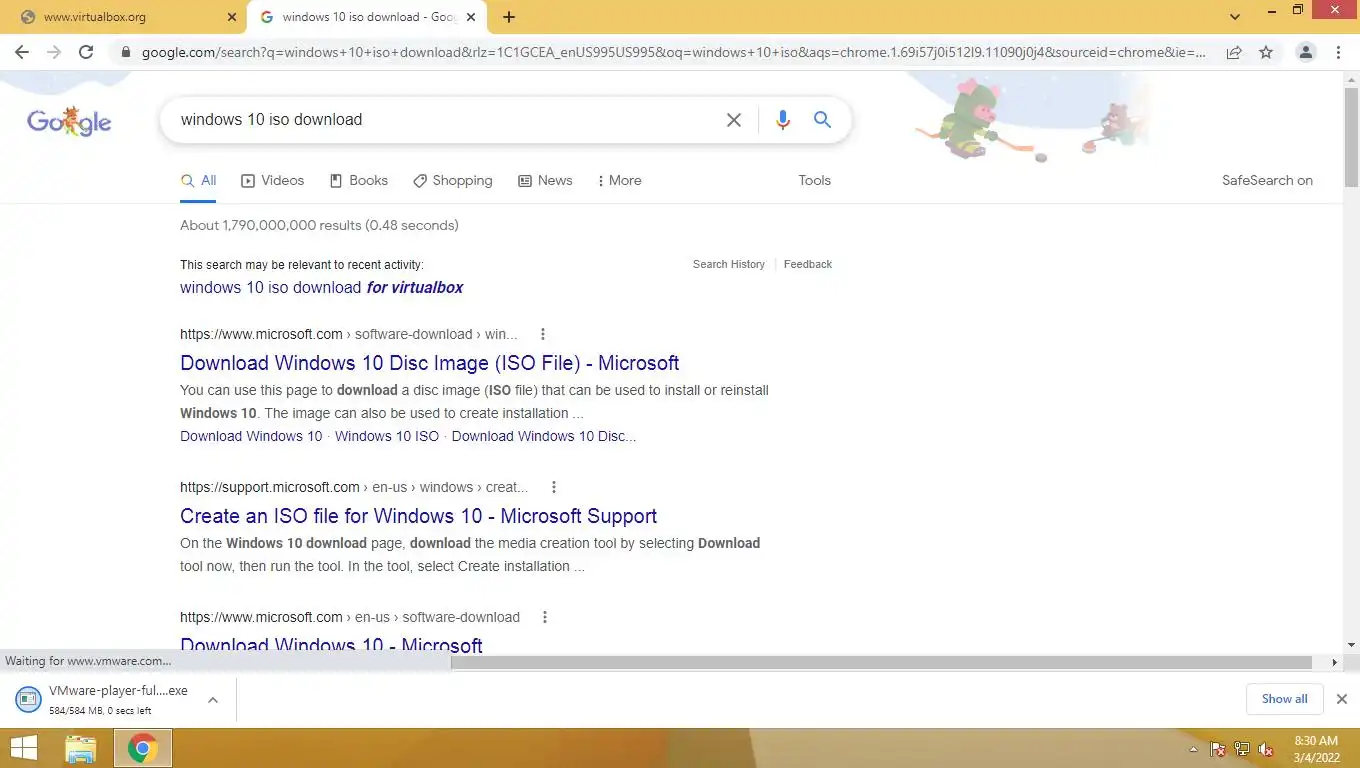Viewport: 1360px width, 768px height.
Task: Open the taskbar clock 8:30 AM
Action: coord(1316,749)
